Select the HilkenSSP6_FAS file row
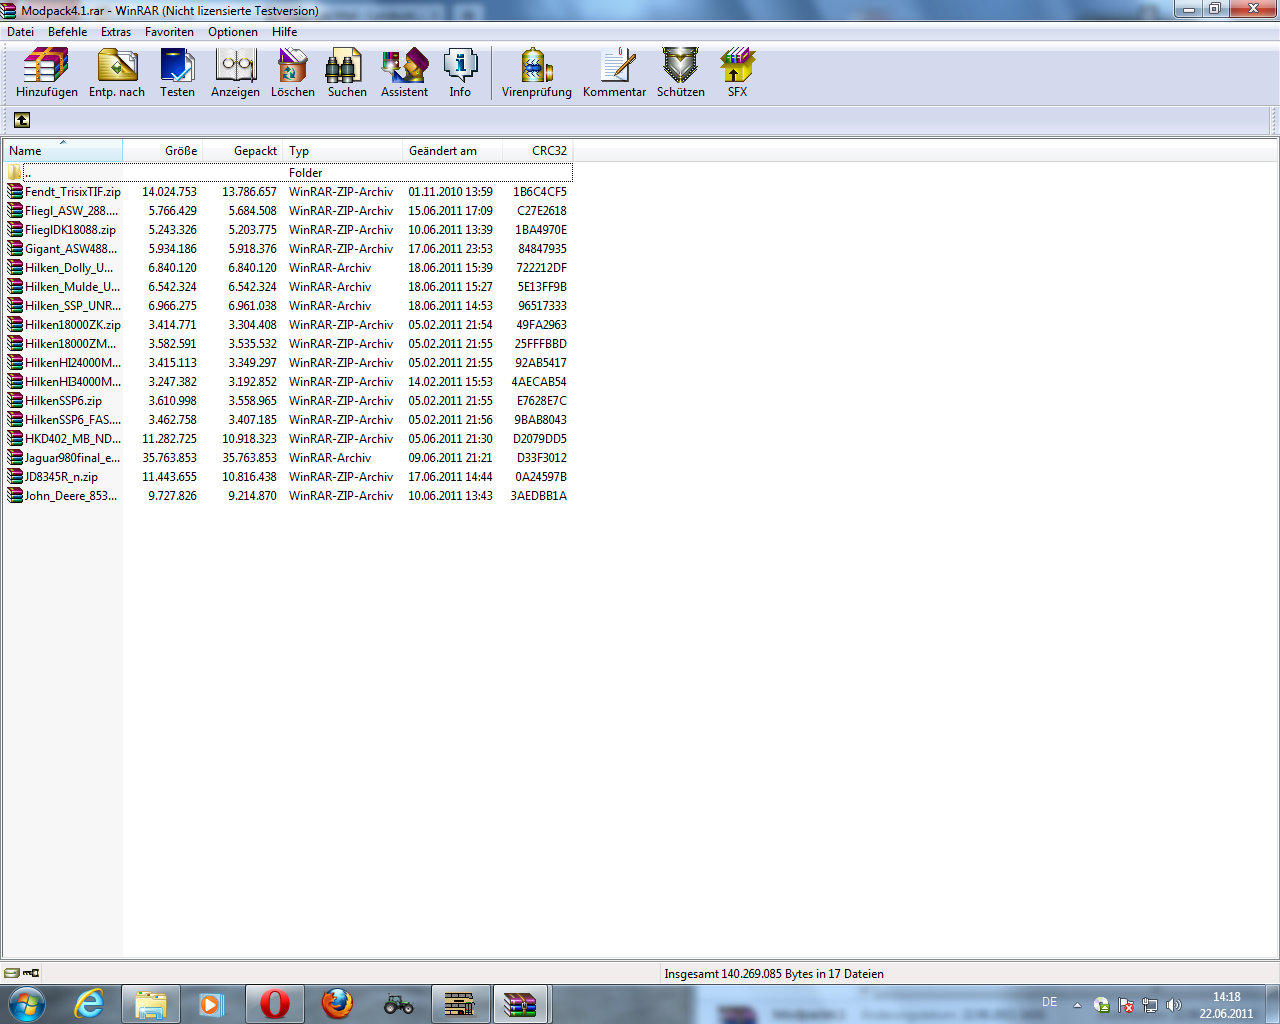The width and height of the screenshot is (1280, 1024). tap(288, 420)
